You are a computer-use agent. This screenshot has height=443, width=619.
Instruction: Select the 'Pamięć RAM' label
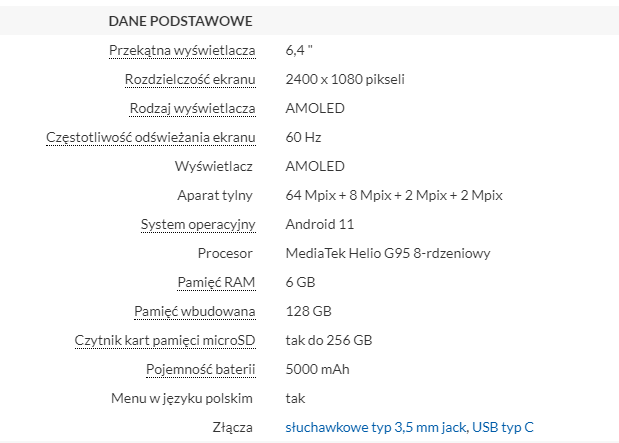(x=216, y=282)
